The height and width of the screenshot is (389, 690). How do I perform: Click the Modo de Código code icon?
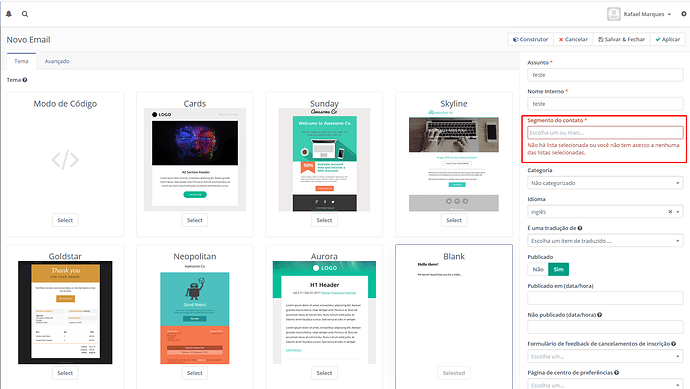pyautogui.click(x=65, y=160)
